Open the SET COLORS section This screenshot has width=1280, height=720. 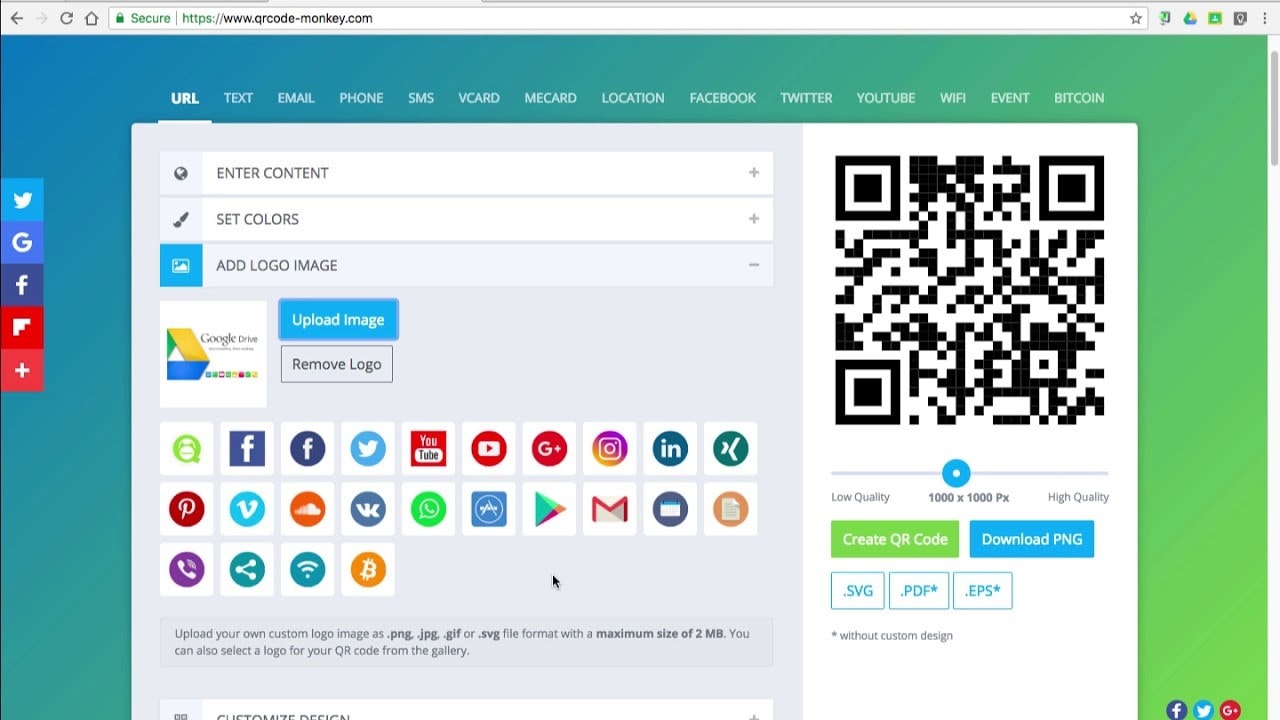(x=465, y=219)
